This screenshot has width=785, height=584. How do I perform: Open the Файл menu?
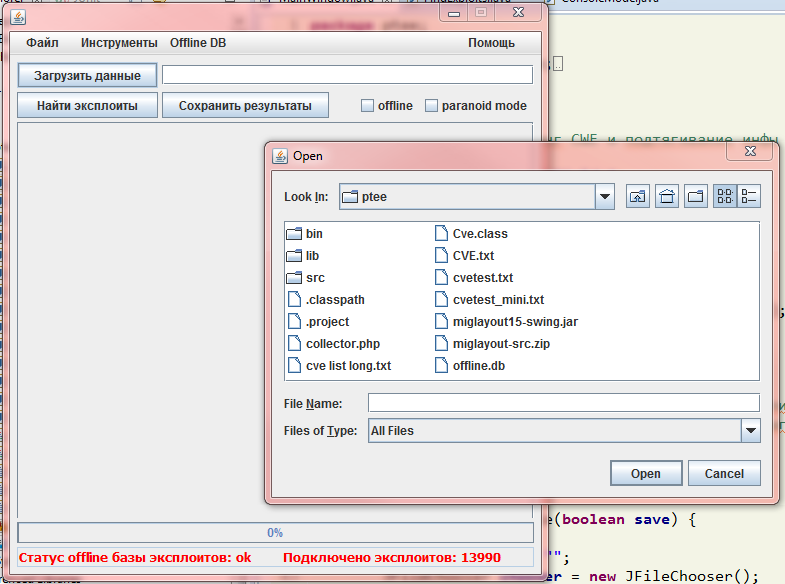[43, 43]
